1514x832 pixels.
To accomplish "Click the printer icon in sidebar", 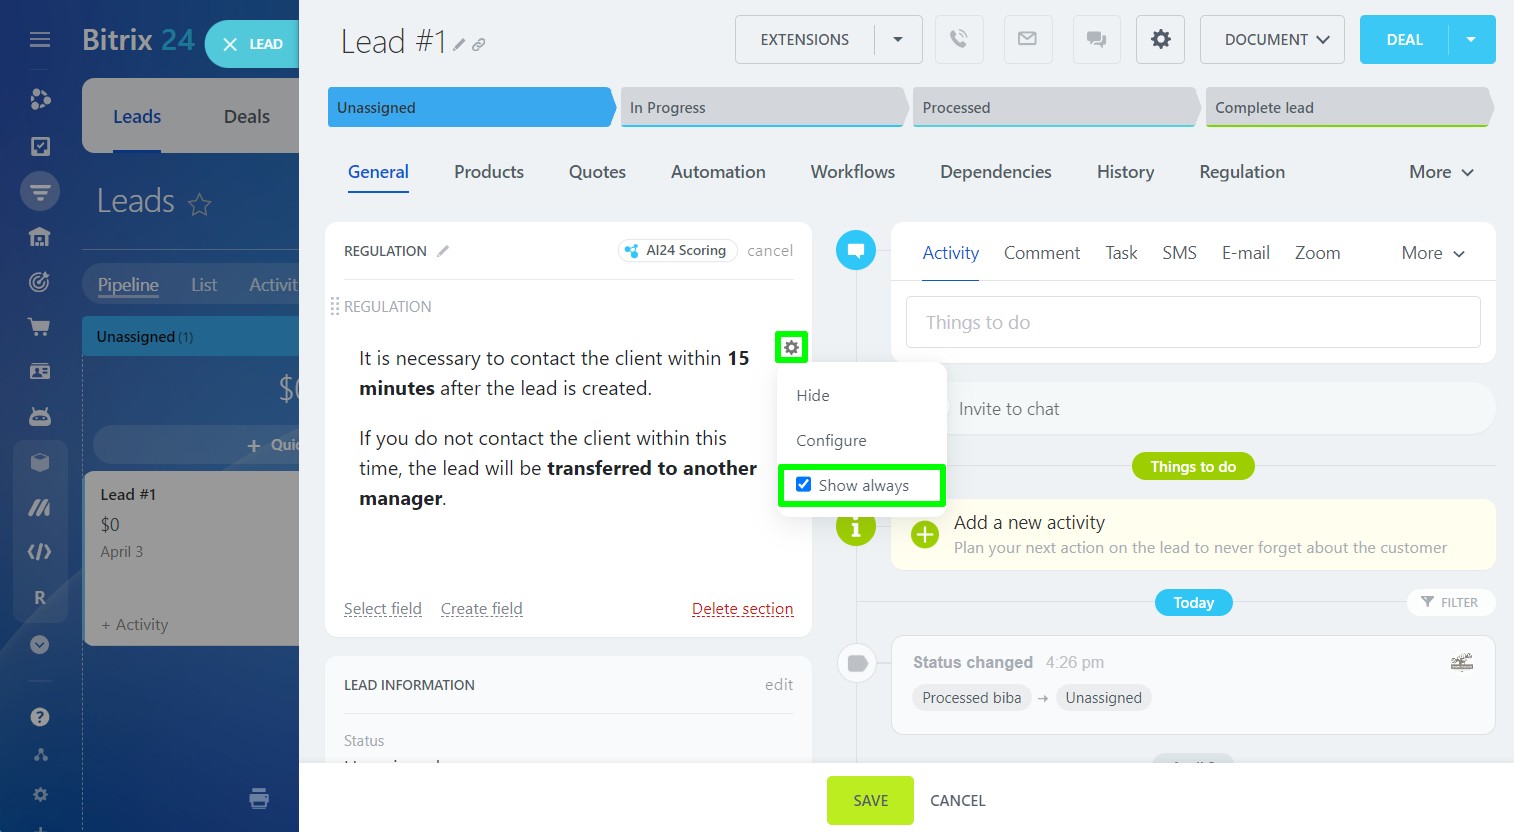I will tap(259, 798).
